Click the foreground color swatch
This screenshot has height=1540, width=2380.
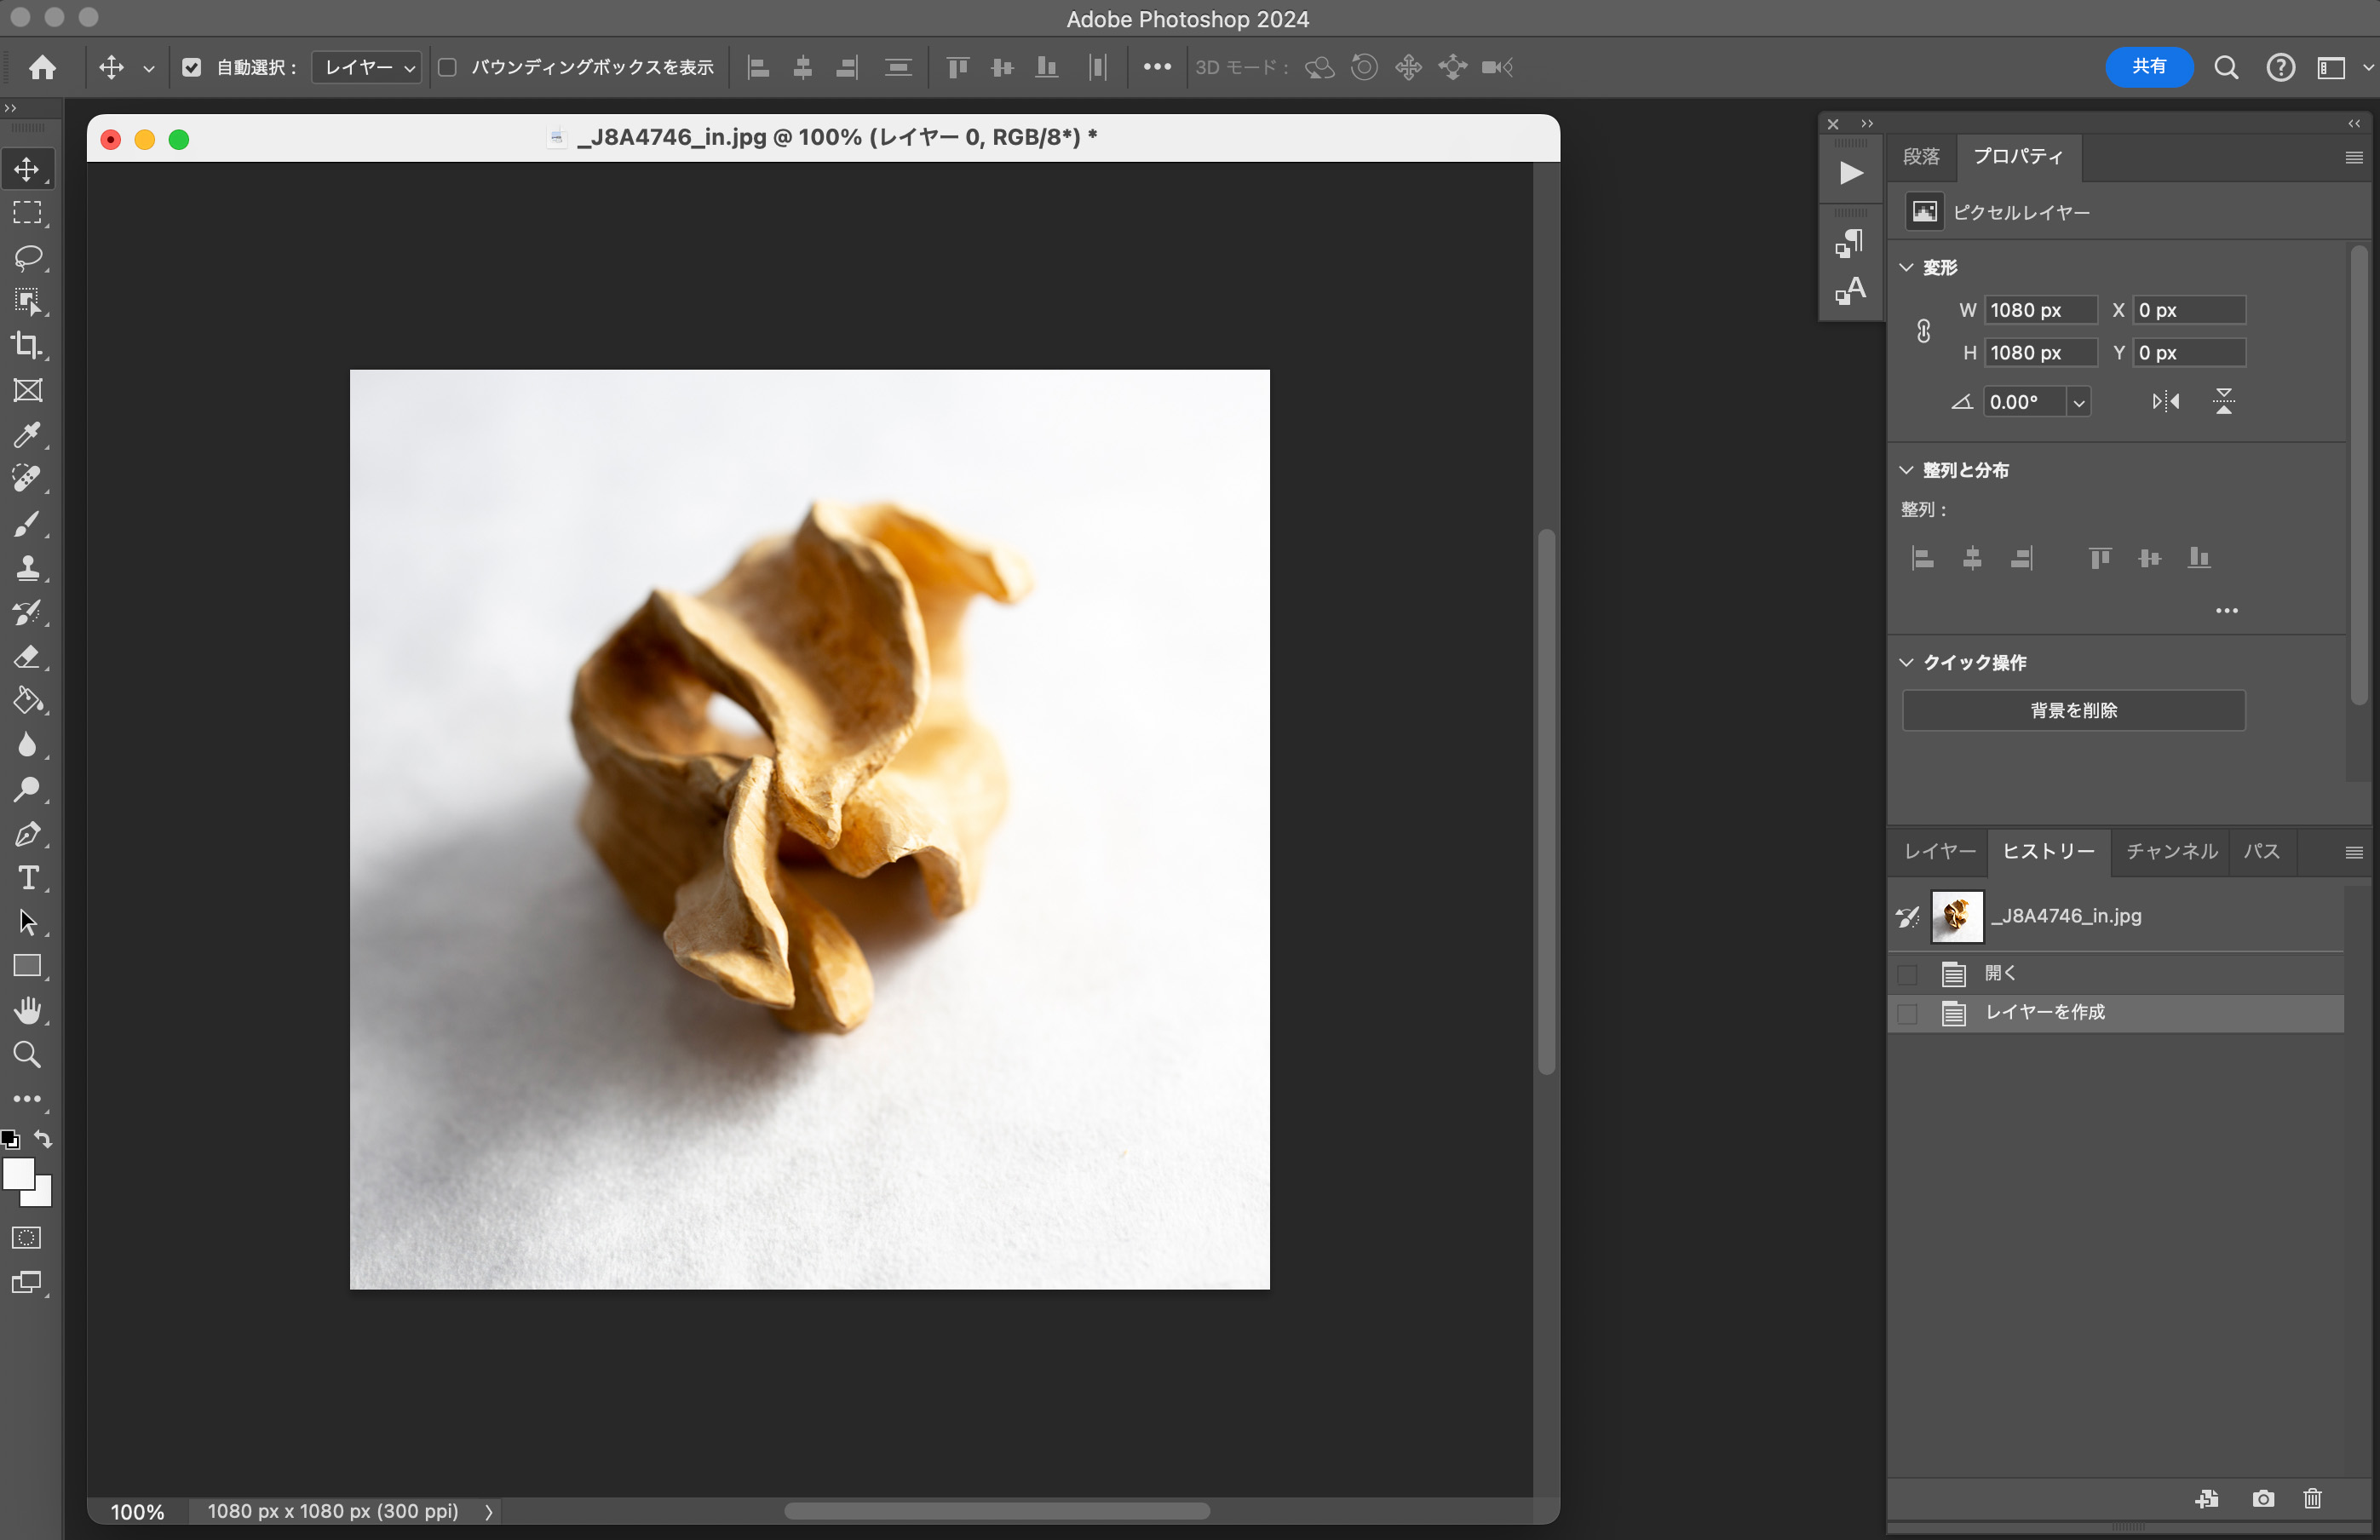click(x=18, y=1174)
